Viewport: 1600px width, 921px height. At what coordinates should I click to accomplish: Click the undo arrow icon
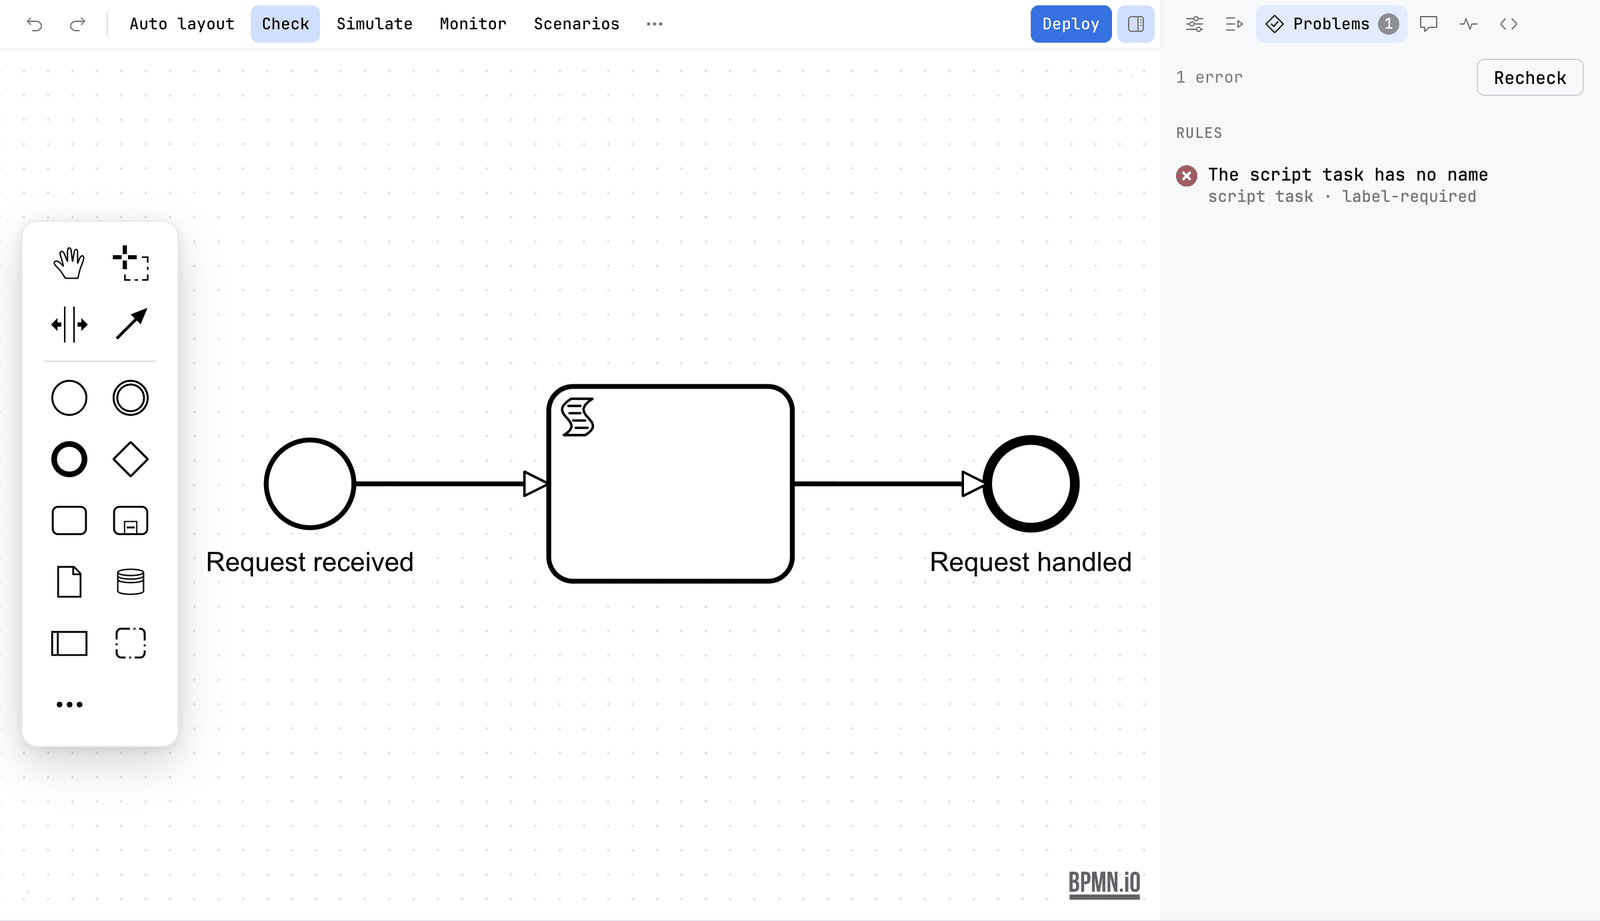click(x=35, y=24)
